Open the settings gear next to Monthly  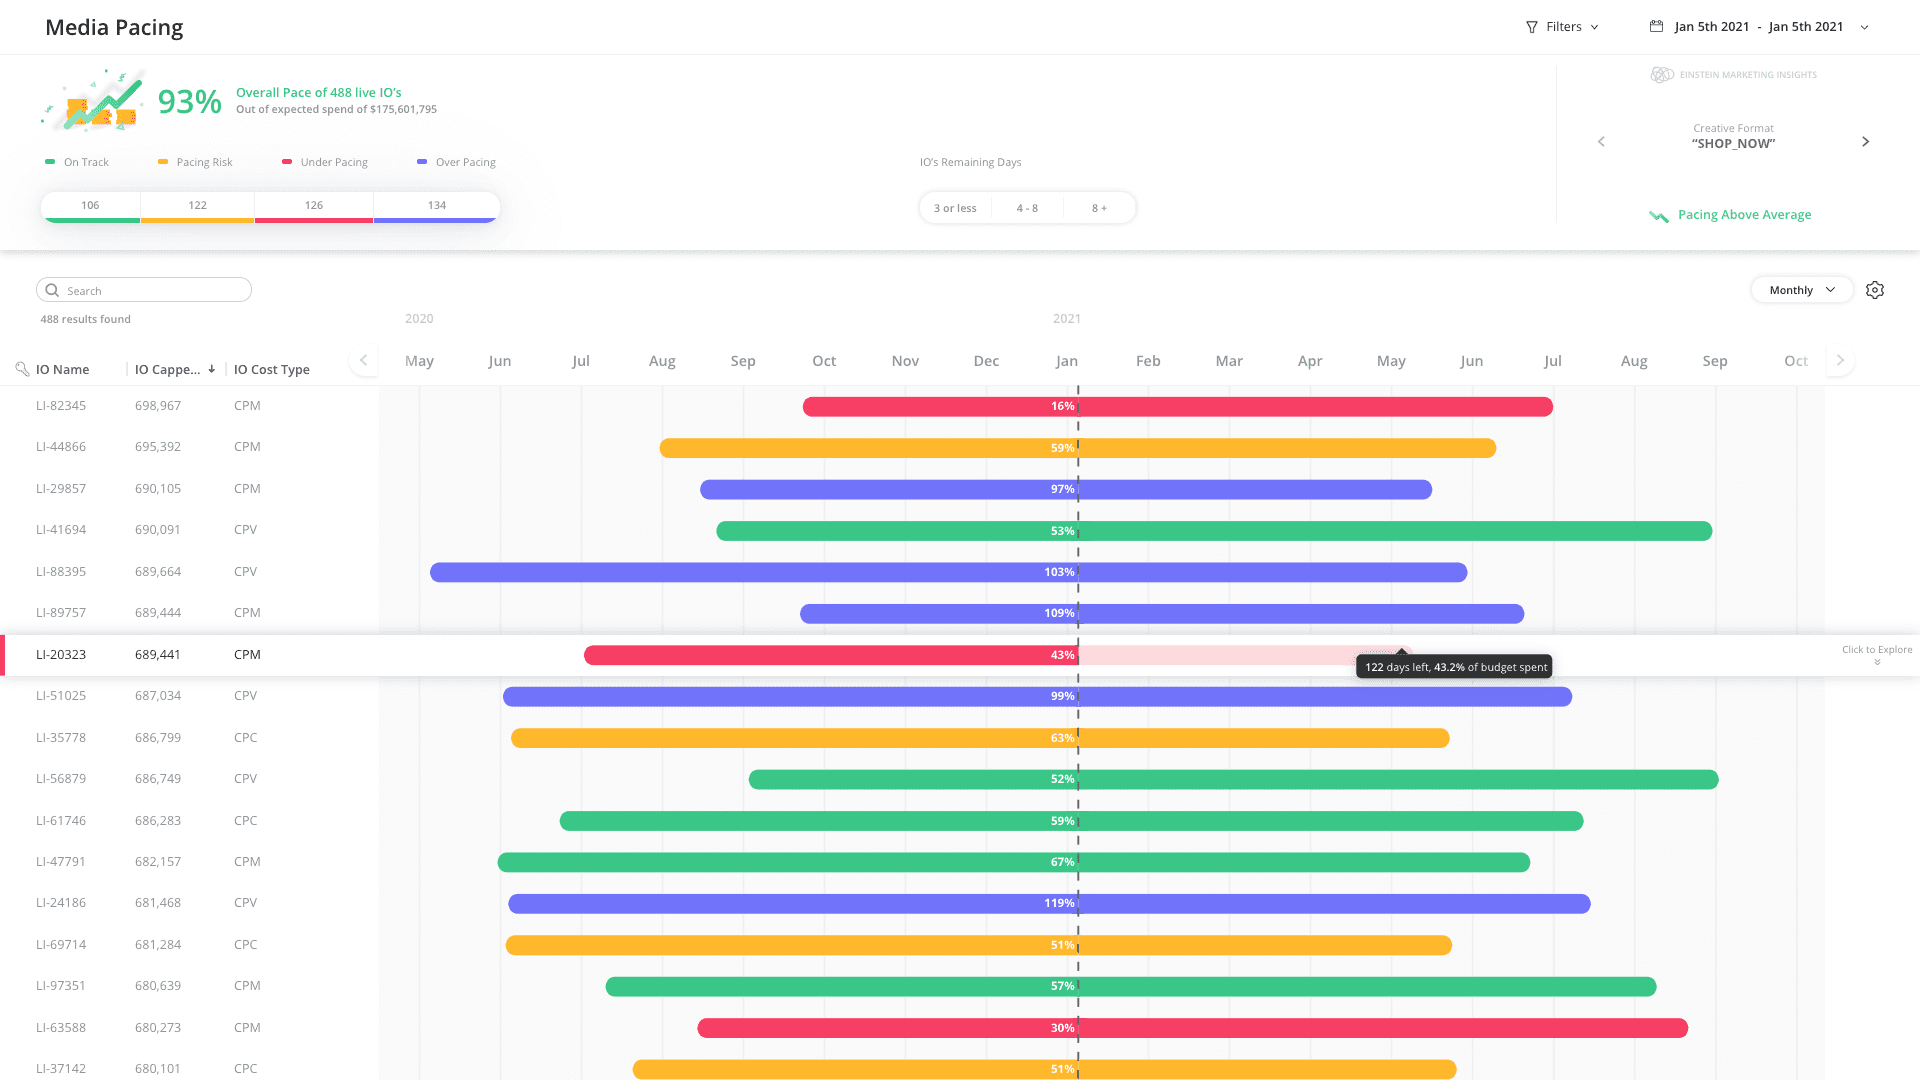[x=1875, y=289]
